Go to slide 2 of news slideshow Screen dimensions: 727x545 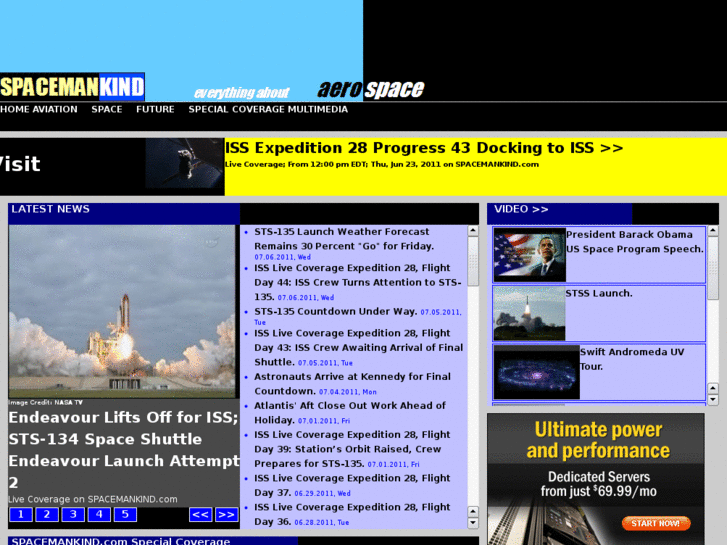(47, 514)
